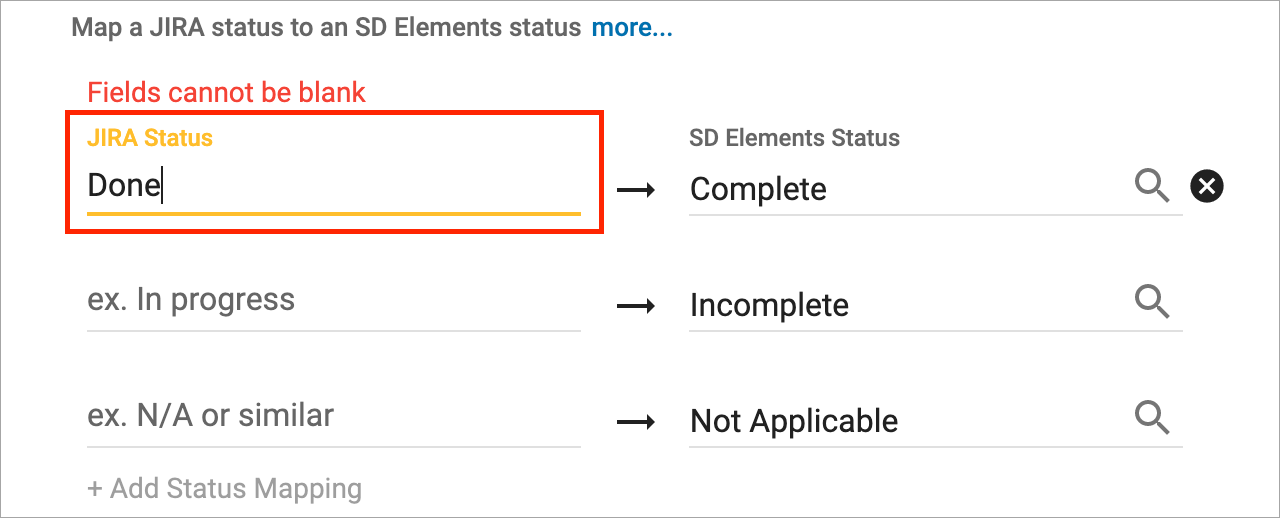Click the "Fields cannot be blank" error message
This screenshot has height=518, width=1280.
[x=227, y=93]
